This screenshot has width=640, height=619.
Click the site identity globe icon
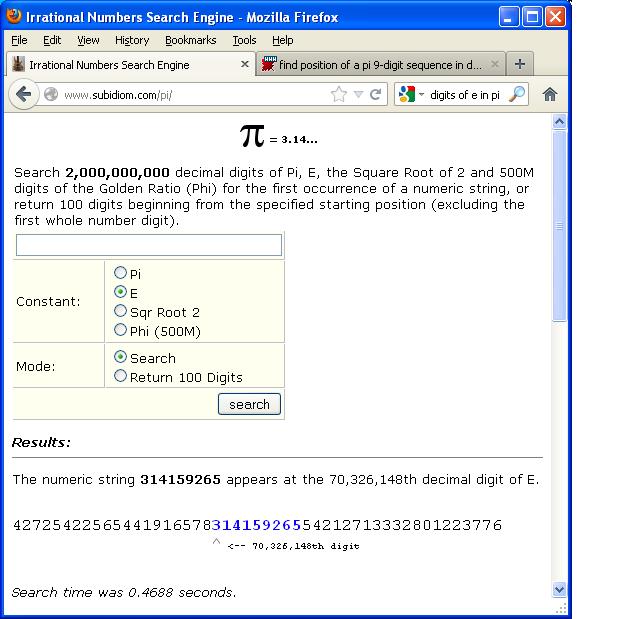pyautogui.click(x=51, y=95)
